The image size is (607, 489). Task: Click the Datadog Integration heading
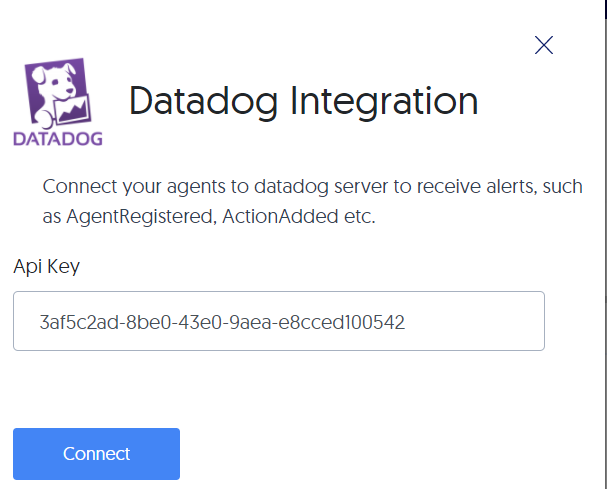(x=303, y=101)
